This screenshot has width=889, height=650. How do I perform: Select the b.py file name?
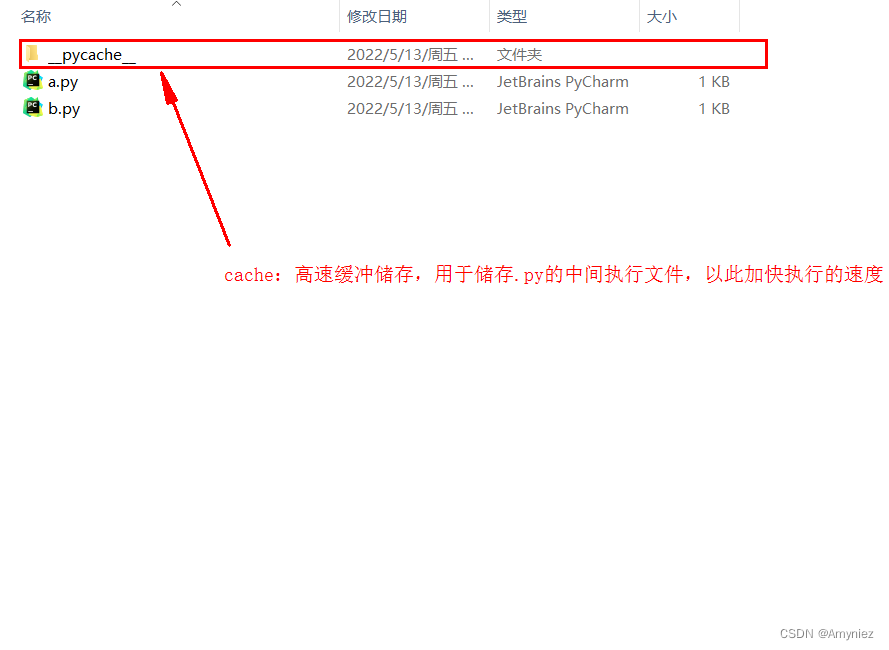[64, 108]
